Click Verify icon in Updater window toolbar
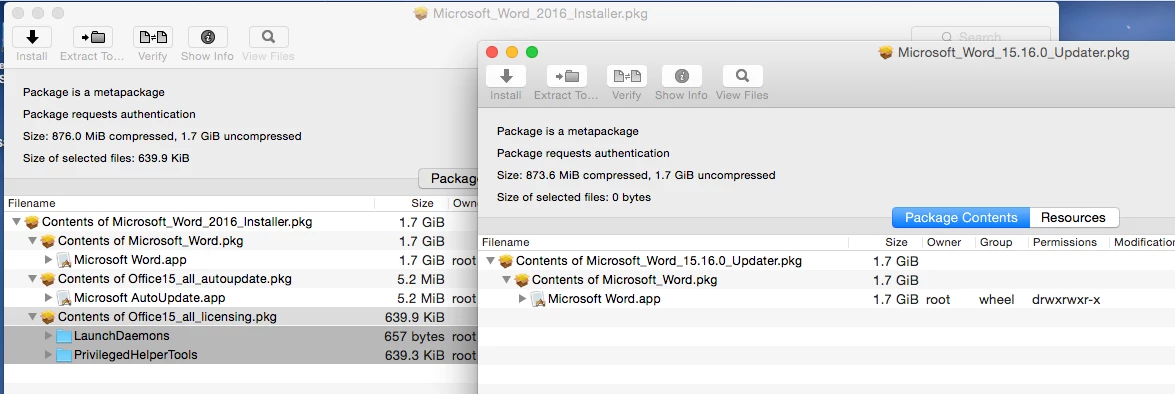This screenshot has width=1175, height=394. click(626, 76)
